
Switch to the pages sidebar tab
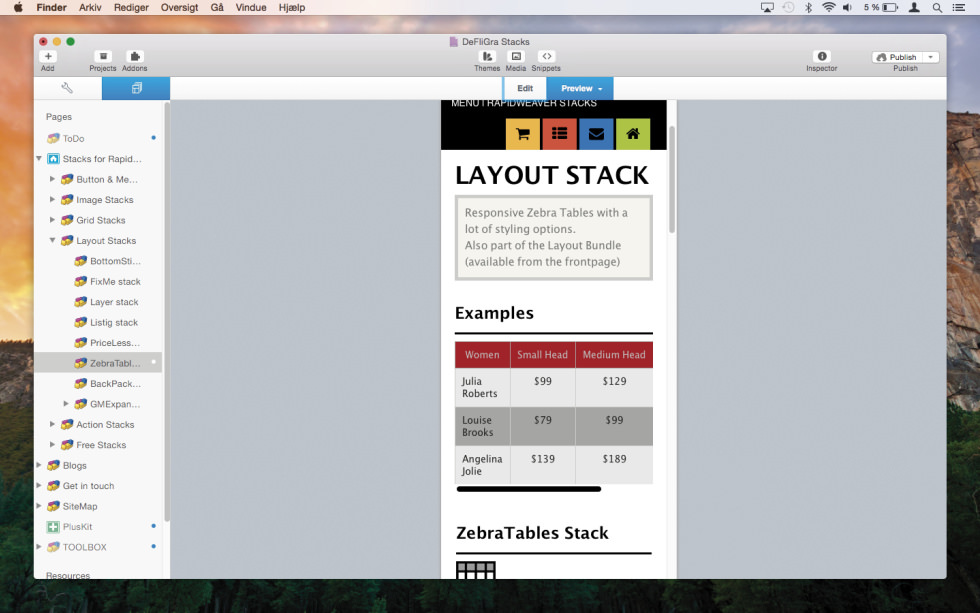[x=136, y=88]
